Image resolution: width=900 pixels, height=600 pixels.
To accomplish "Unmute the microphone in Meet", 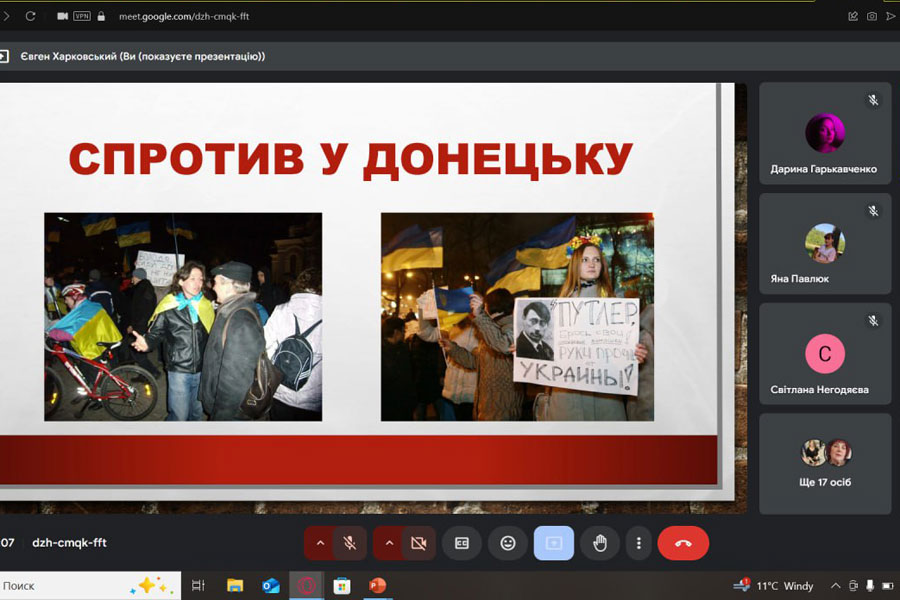I will pos(350,543).
